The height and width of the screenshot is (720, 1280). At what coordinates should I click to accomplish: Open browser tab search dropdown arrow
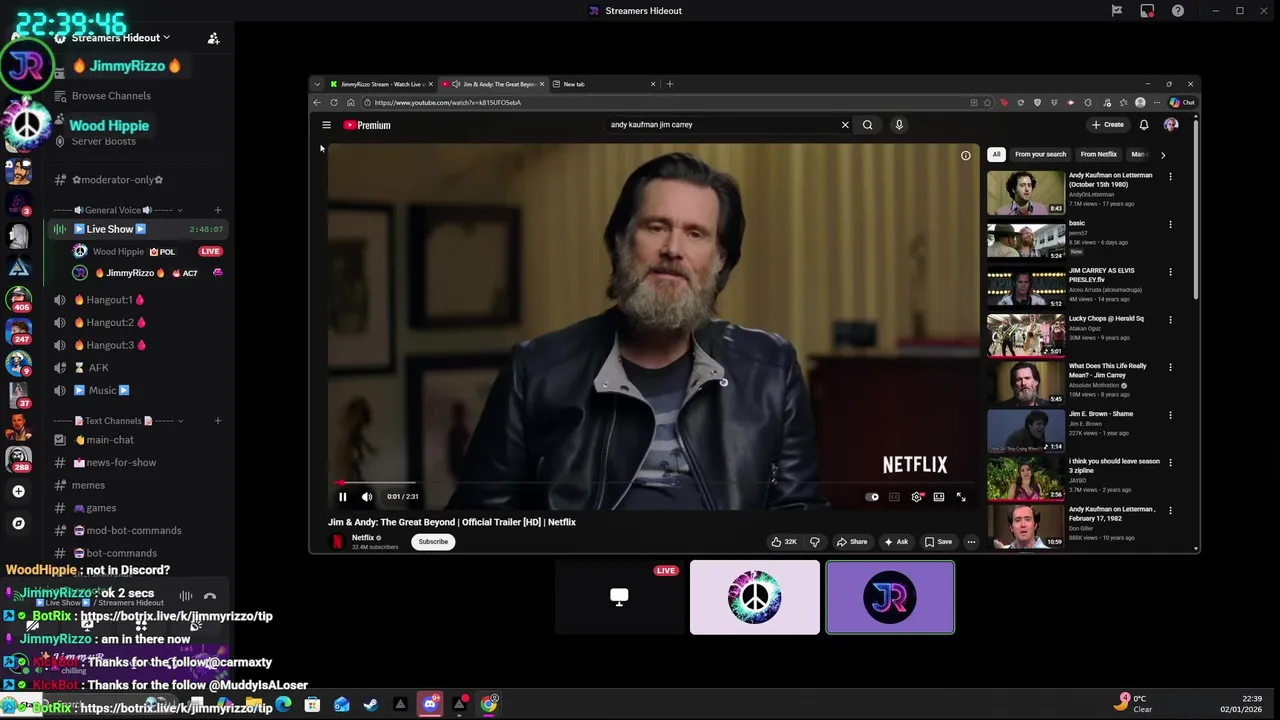(317, 84)
